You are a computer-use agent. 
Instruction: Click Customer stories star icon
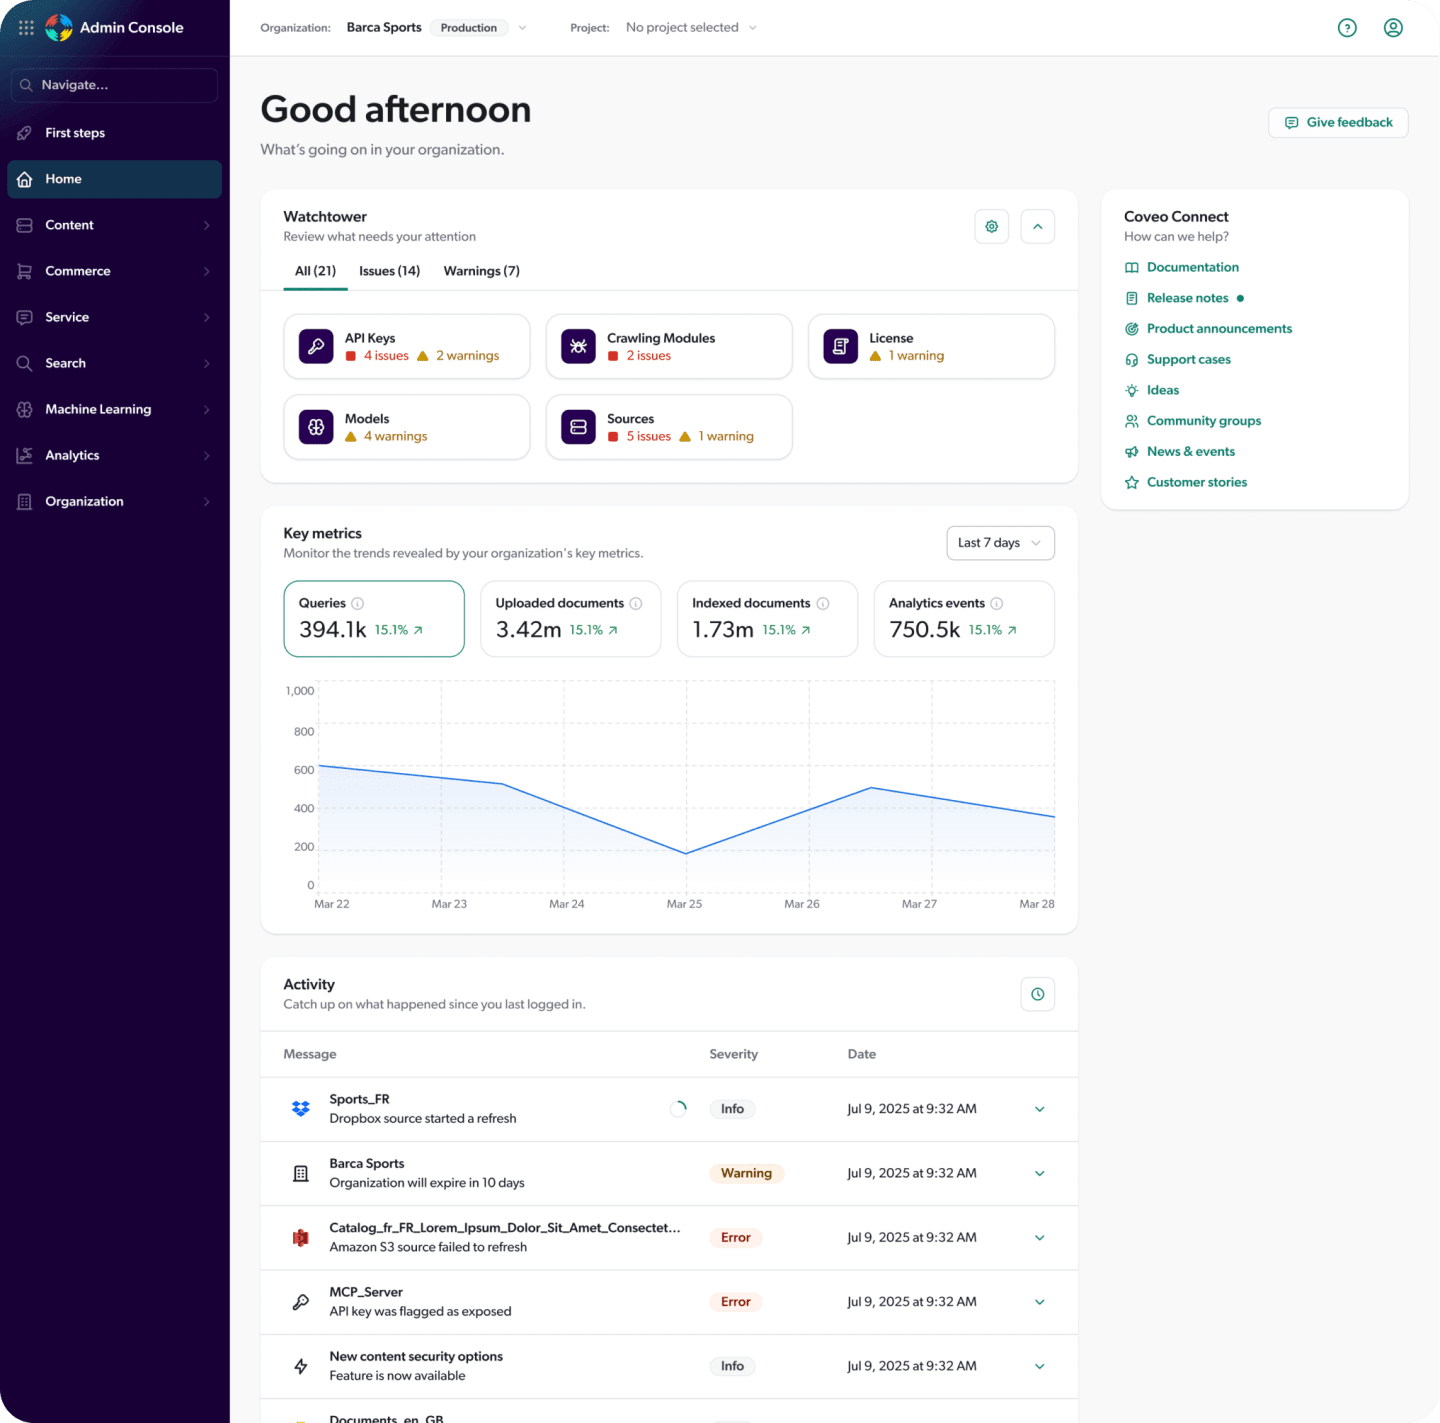[1132, 483]
